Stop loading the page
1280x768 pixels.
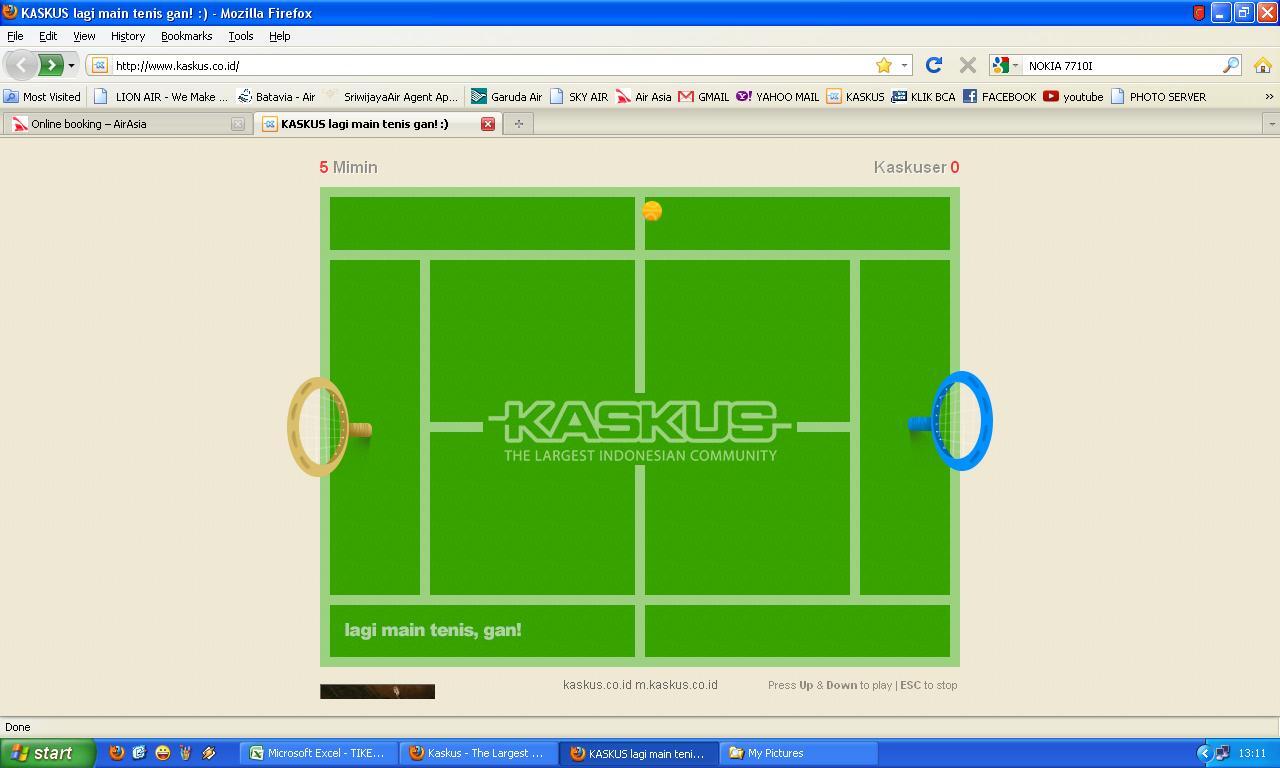pos(967,65)
